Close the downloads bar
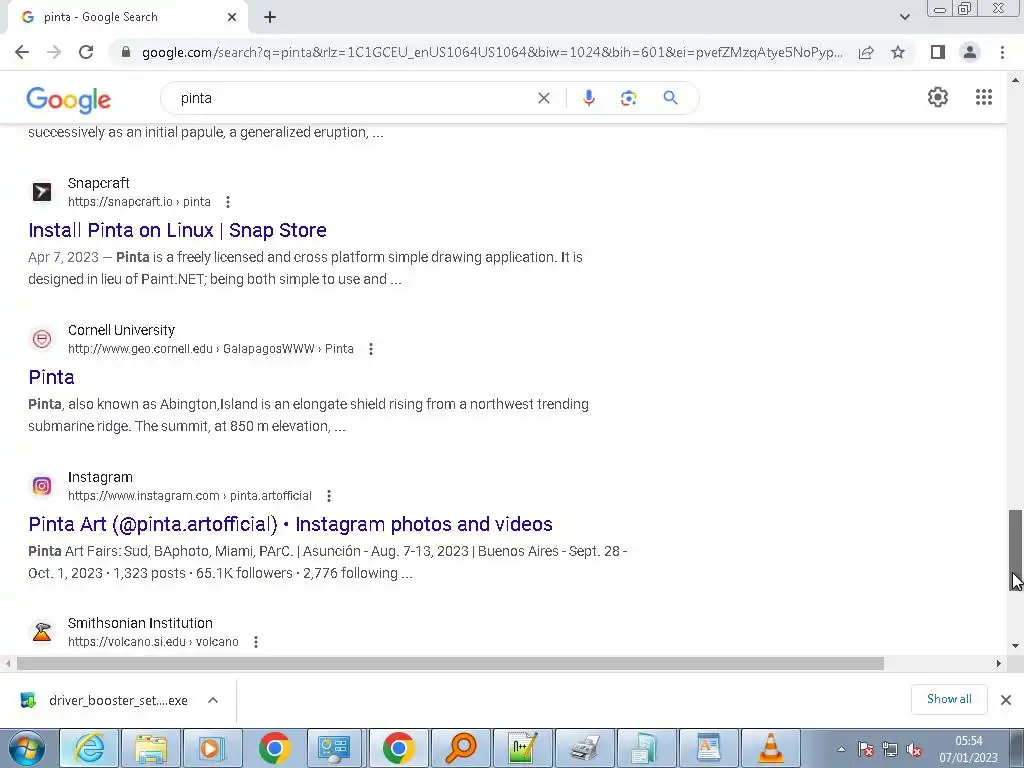The height and width of the screenshot is (768, 1024). pyautogui.click(x=1006, y=700)
